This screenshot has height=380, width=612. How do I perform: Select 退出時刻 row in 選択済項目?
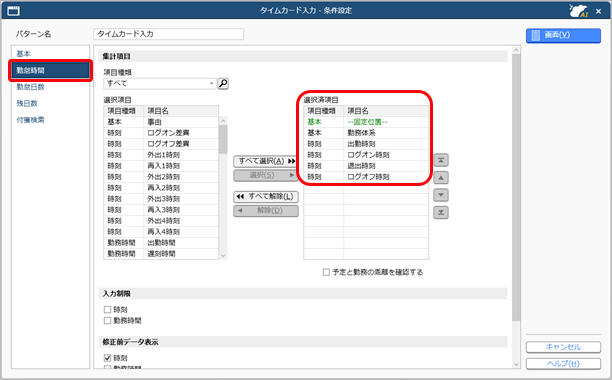366,166
